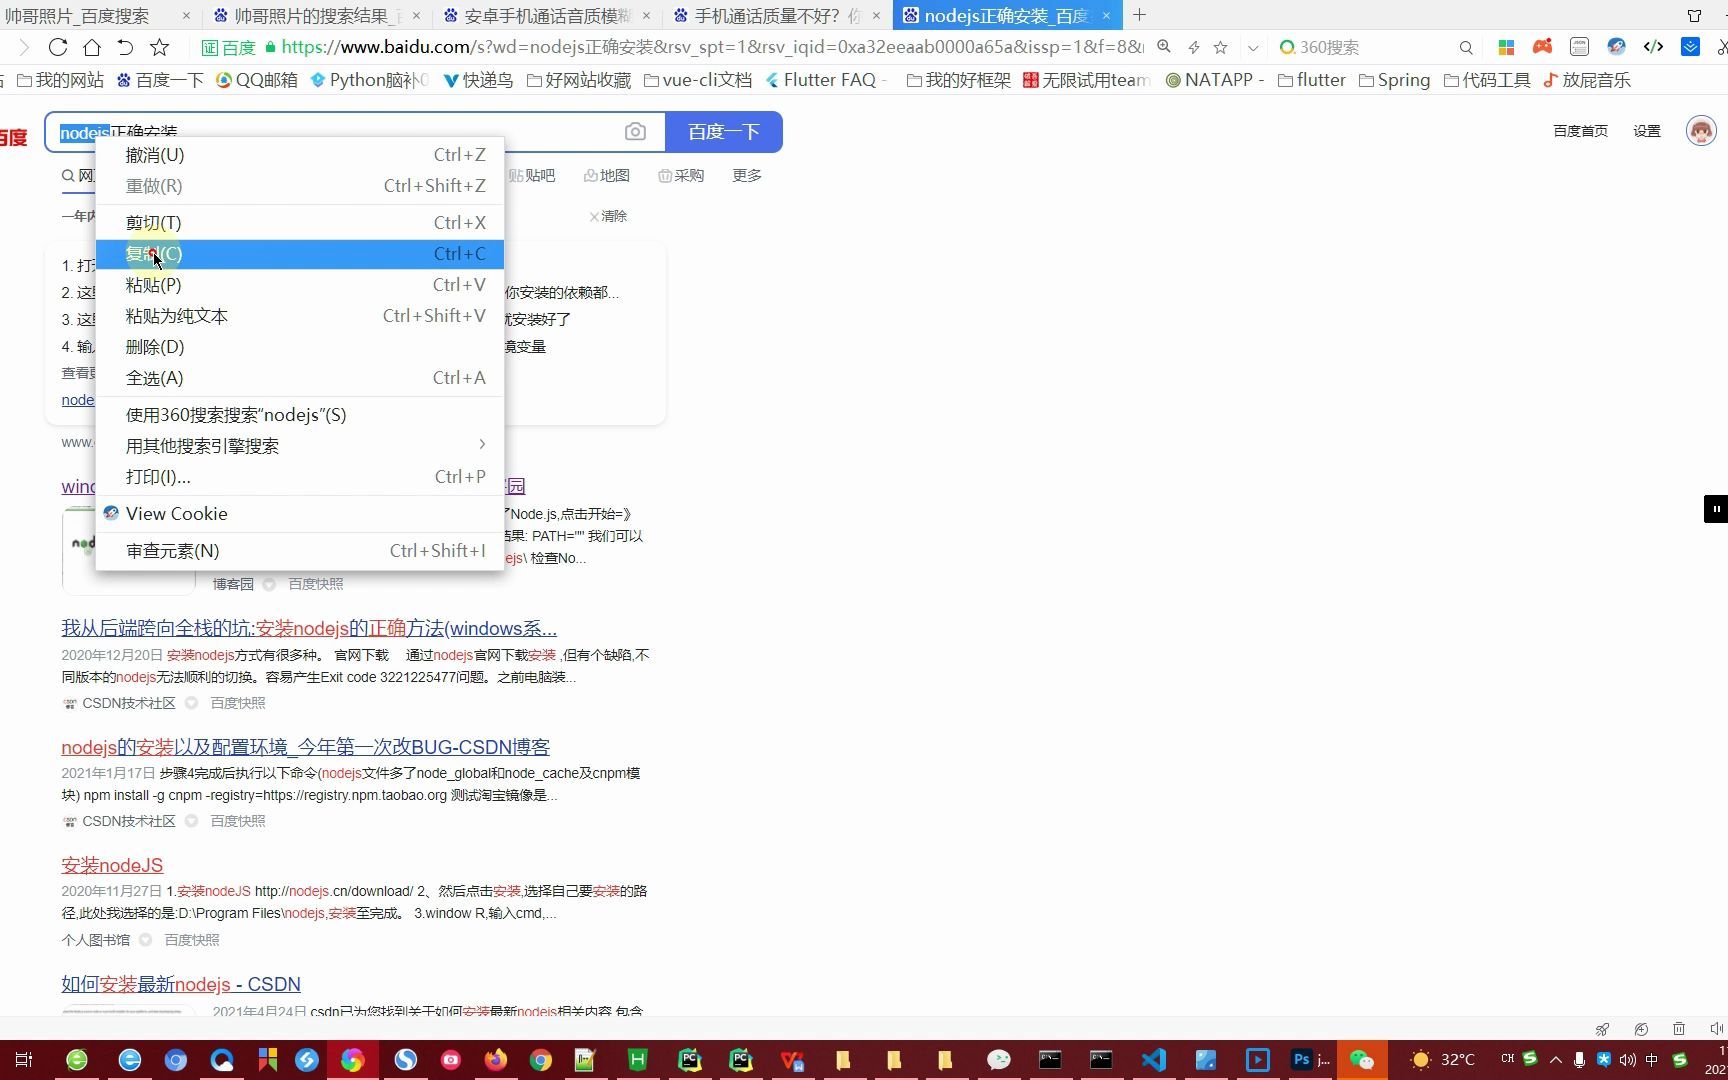The height and width of the screenshot is (1080, 1728).
Task: Open the 更多 dropdown in Baidu navigation
Action: pyautogui.click(x=746, y=175)
